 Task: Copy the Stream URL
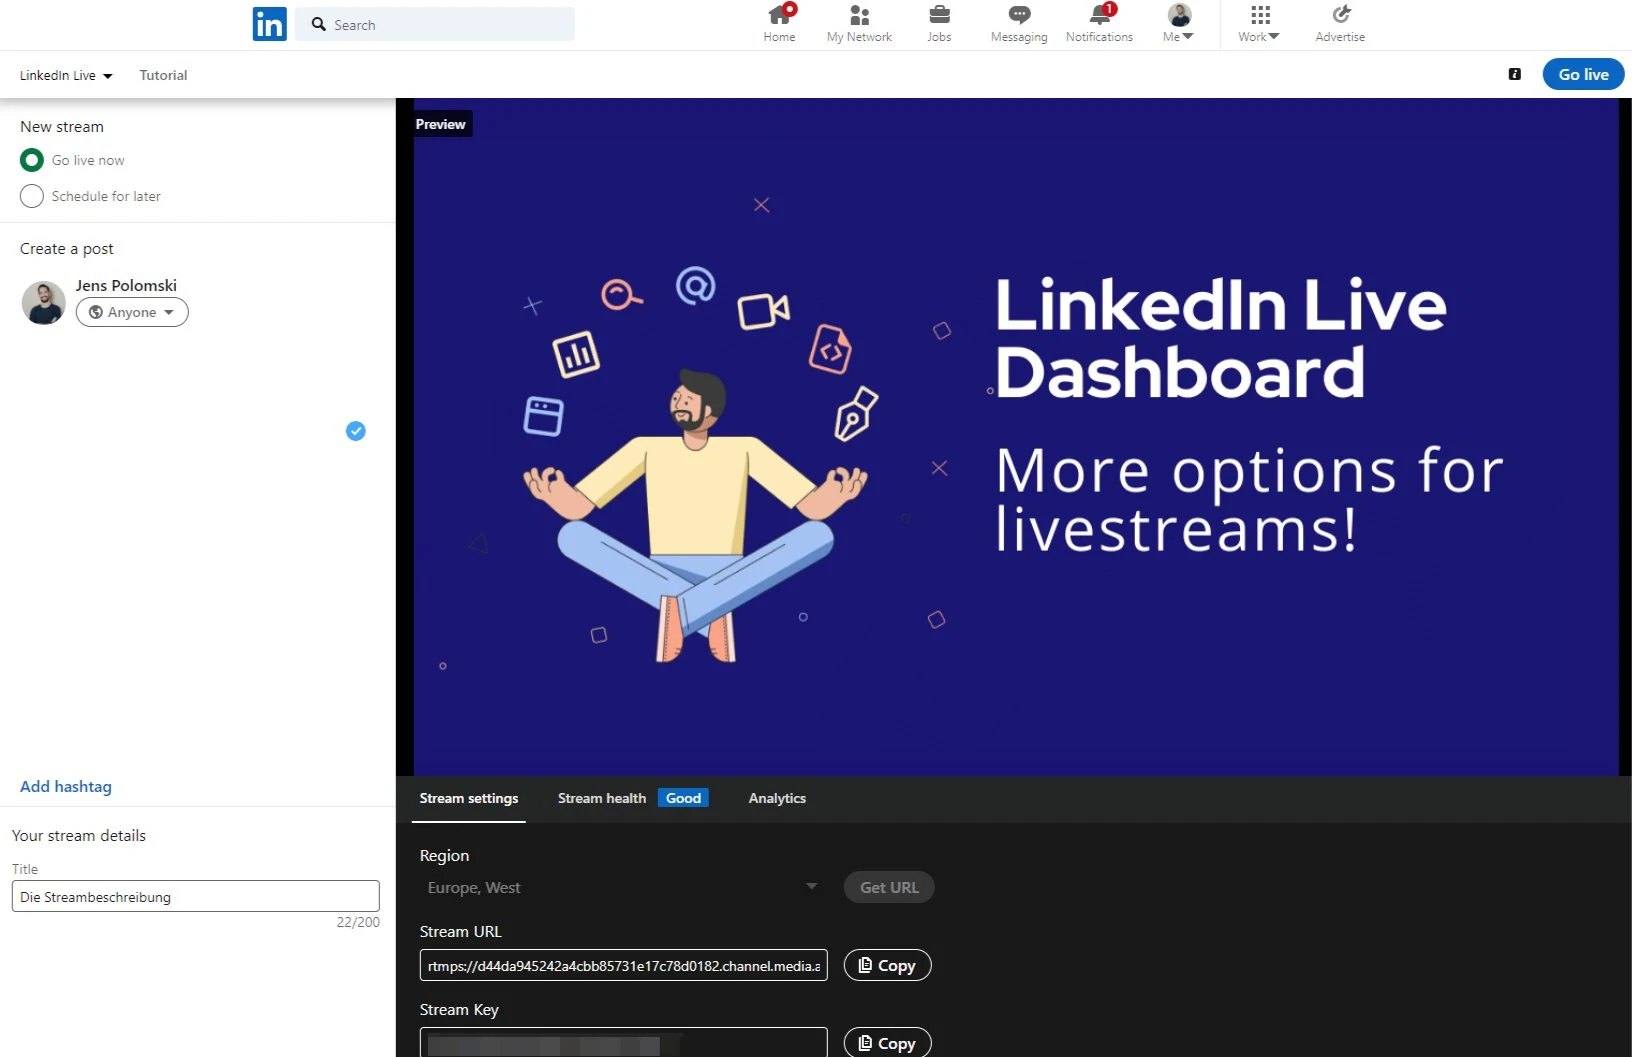click(886, 965)
